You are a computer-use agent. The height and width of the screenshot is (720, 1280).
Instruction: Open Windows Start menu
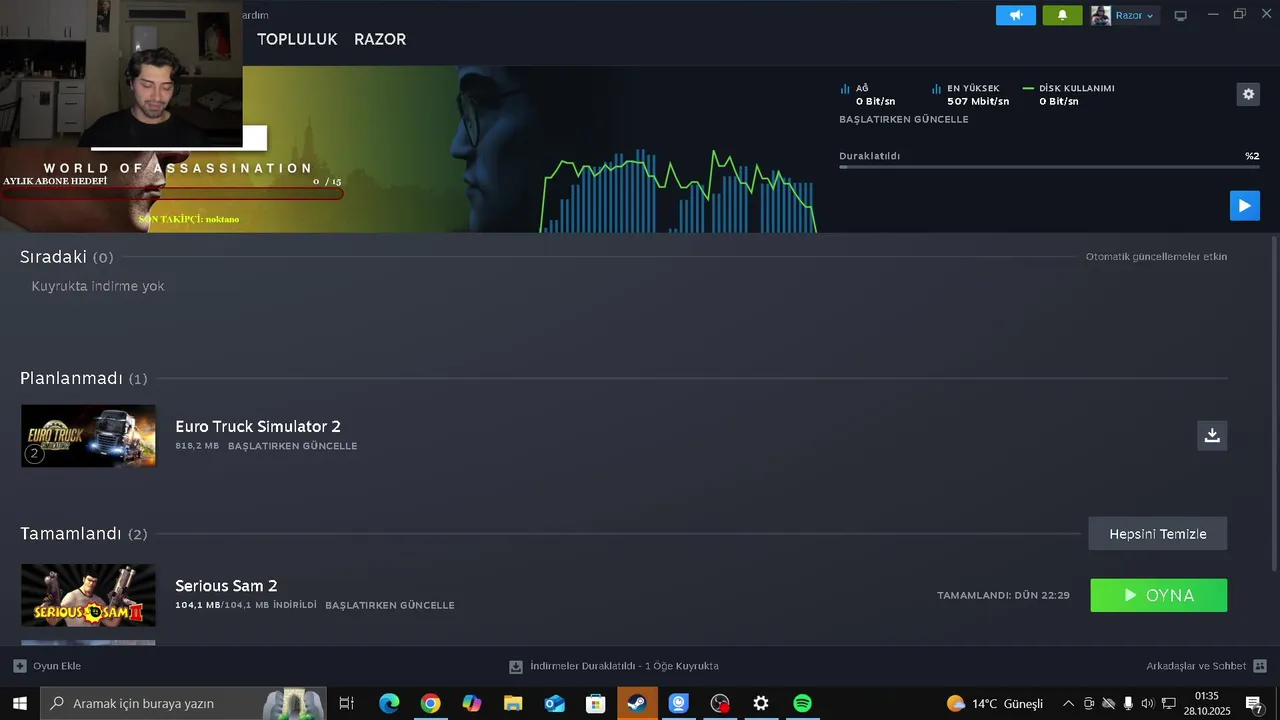(19, 703)
